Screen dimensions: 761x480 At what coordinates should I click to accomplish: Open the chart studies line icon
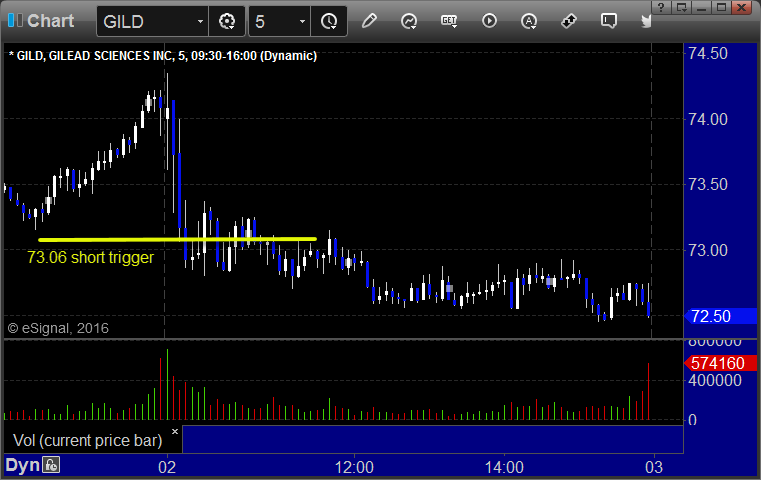pos(409,21)
